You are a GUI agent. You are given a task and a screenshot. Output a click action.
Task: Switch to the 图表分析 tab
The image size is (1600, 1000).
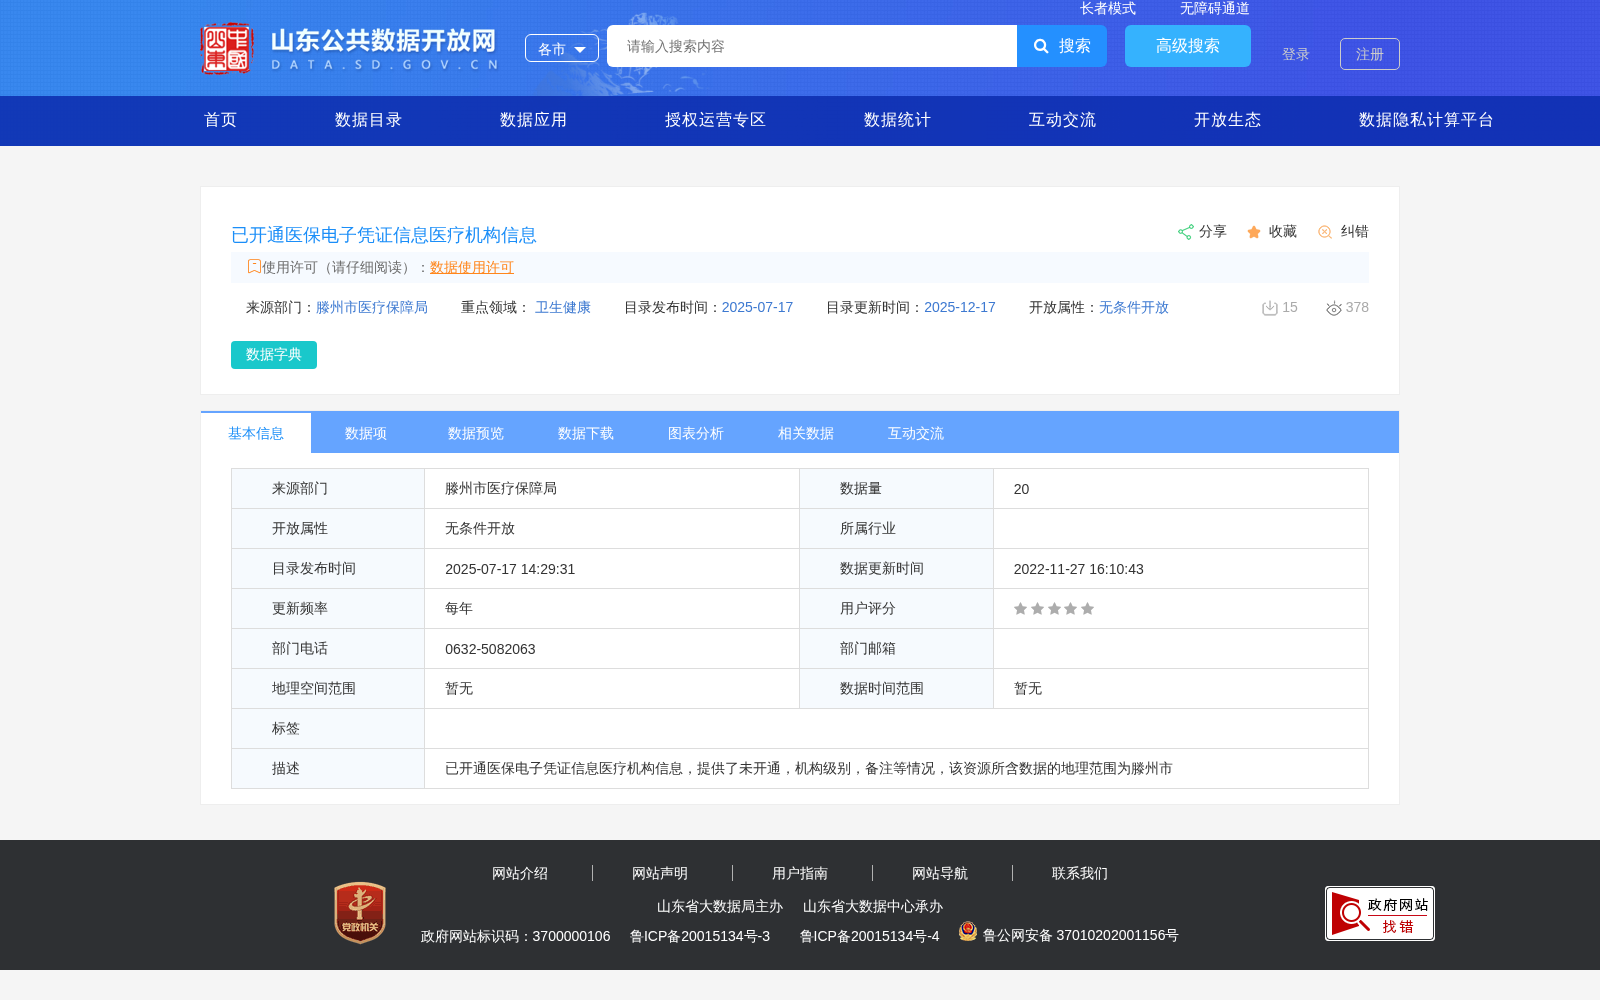(x=696, y=433)
